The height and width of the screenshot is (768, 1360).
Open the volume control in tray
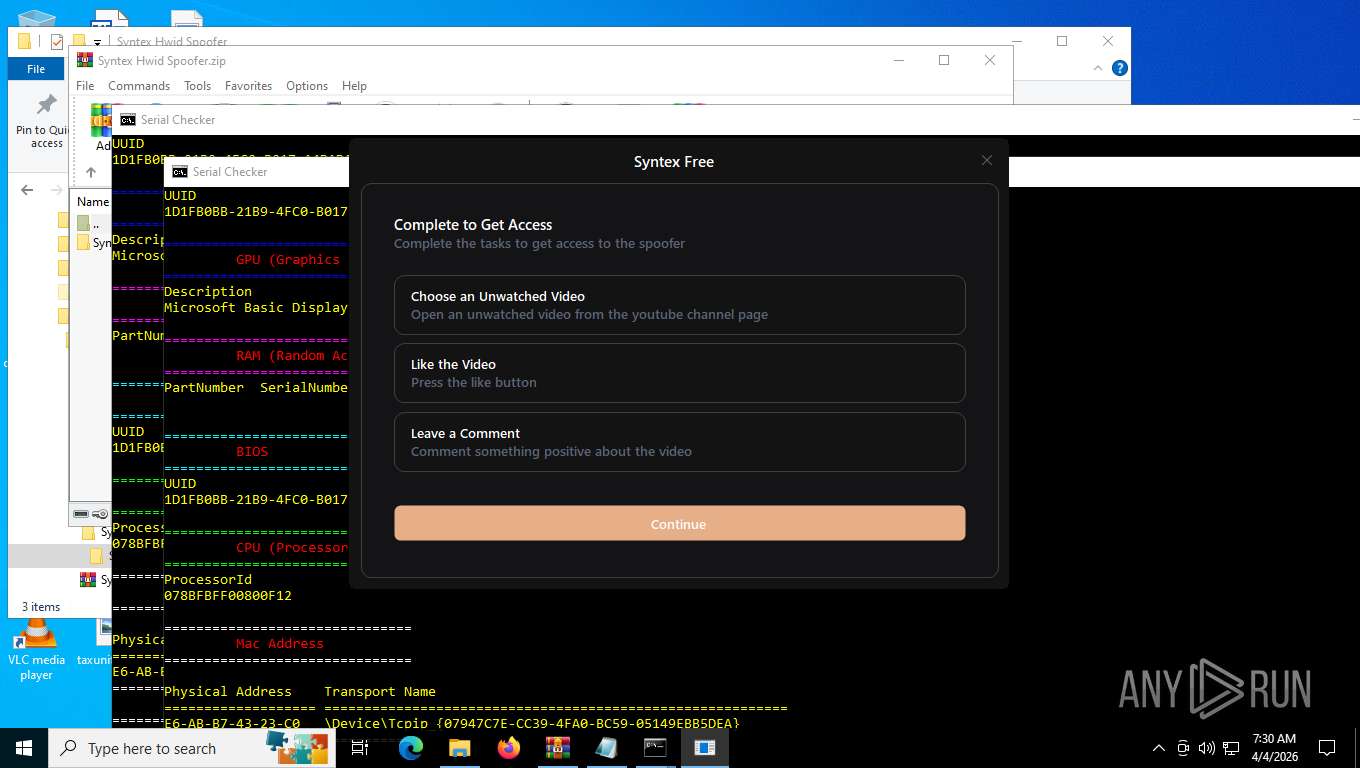tap(1206, 748)
